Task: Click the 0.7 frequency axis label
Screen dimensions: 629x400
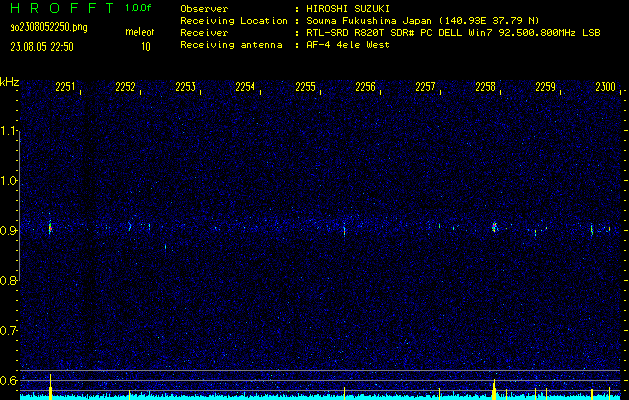Action: point(9,330)
